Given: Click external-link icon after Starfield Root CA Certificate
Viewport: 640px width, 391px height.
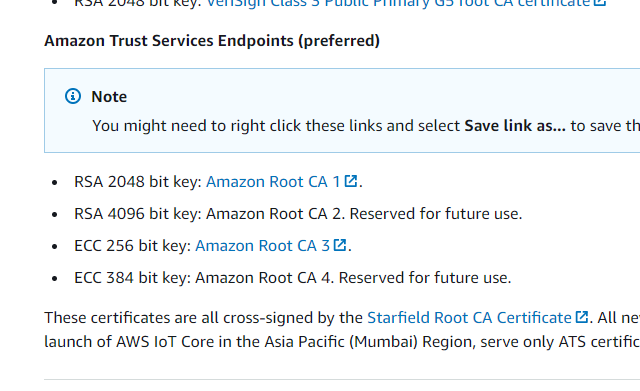Looking at the screenshot, I should (582, 317).
